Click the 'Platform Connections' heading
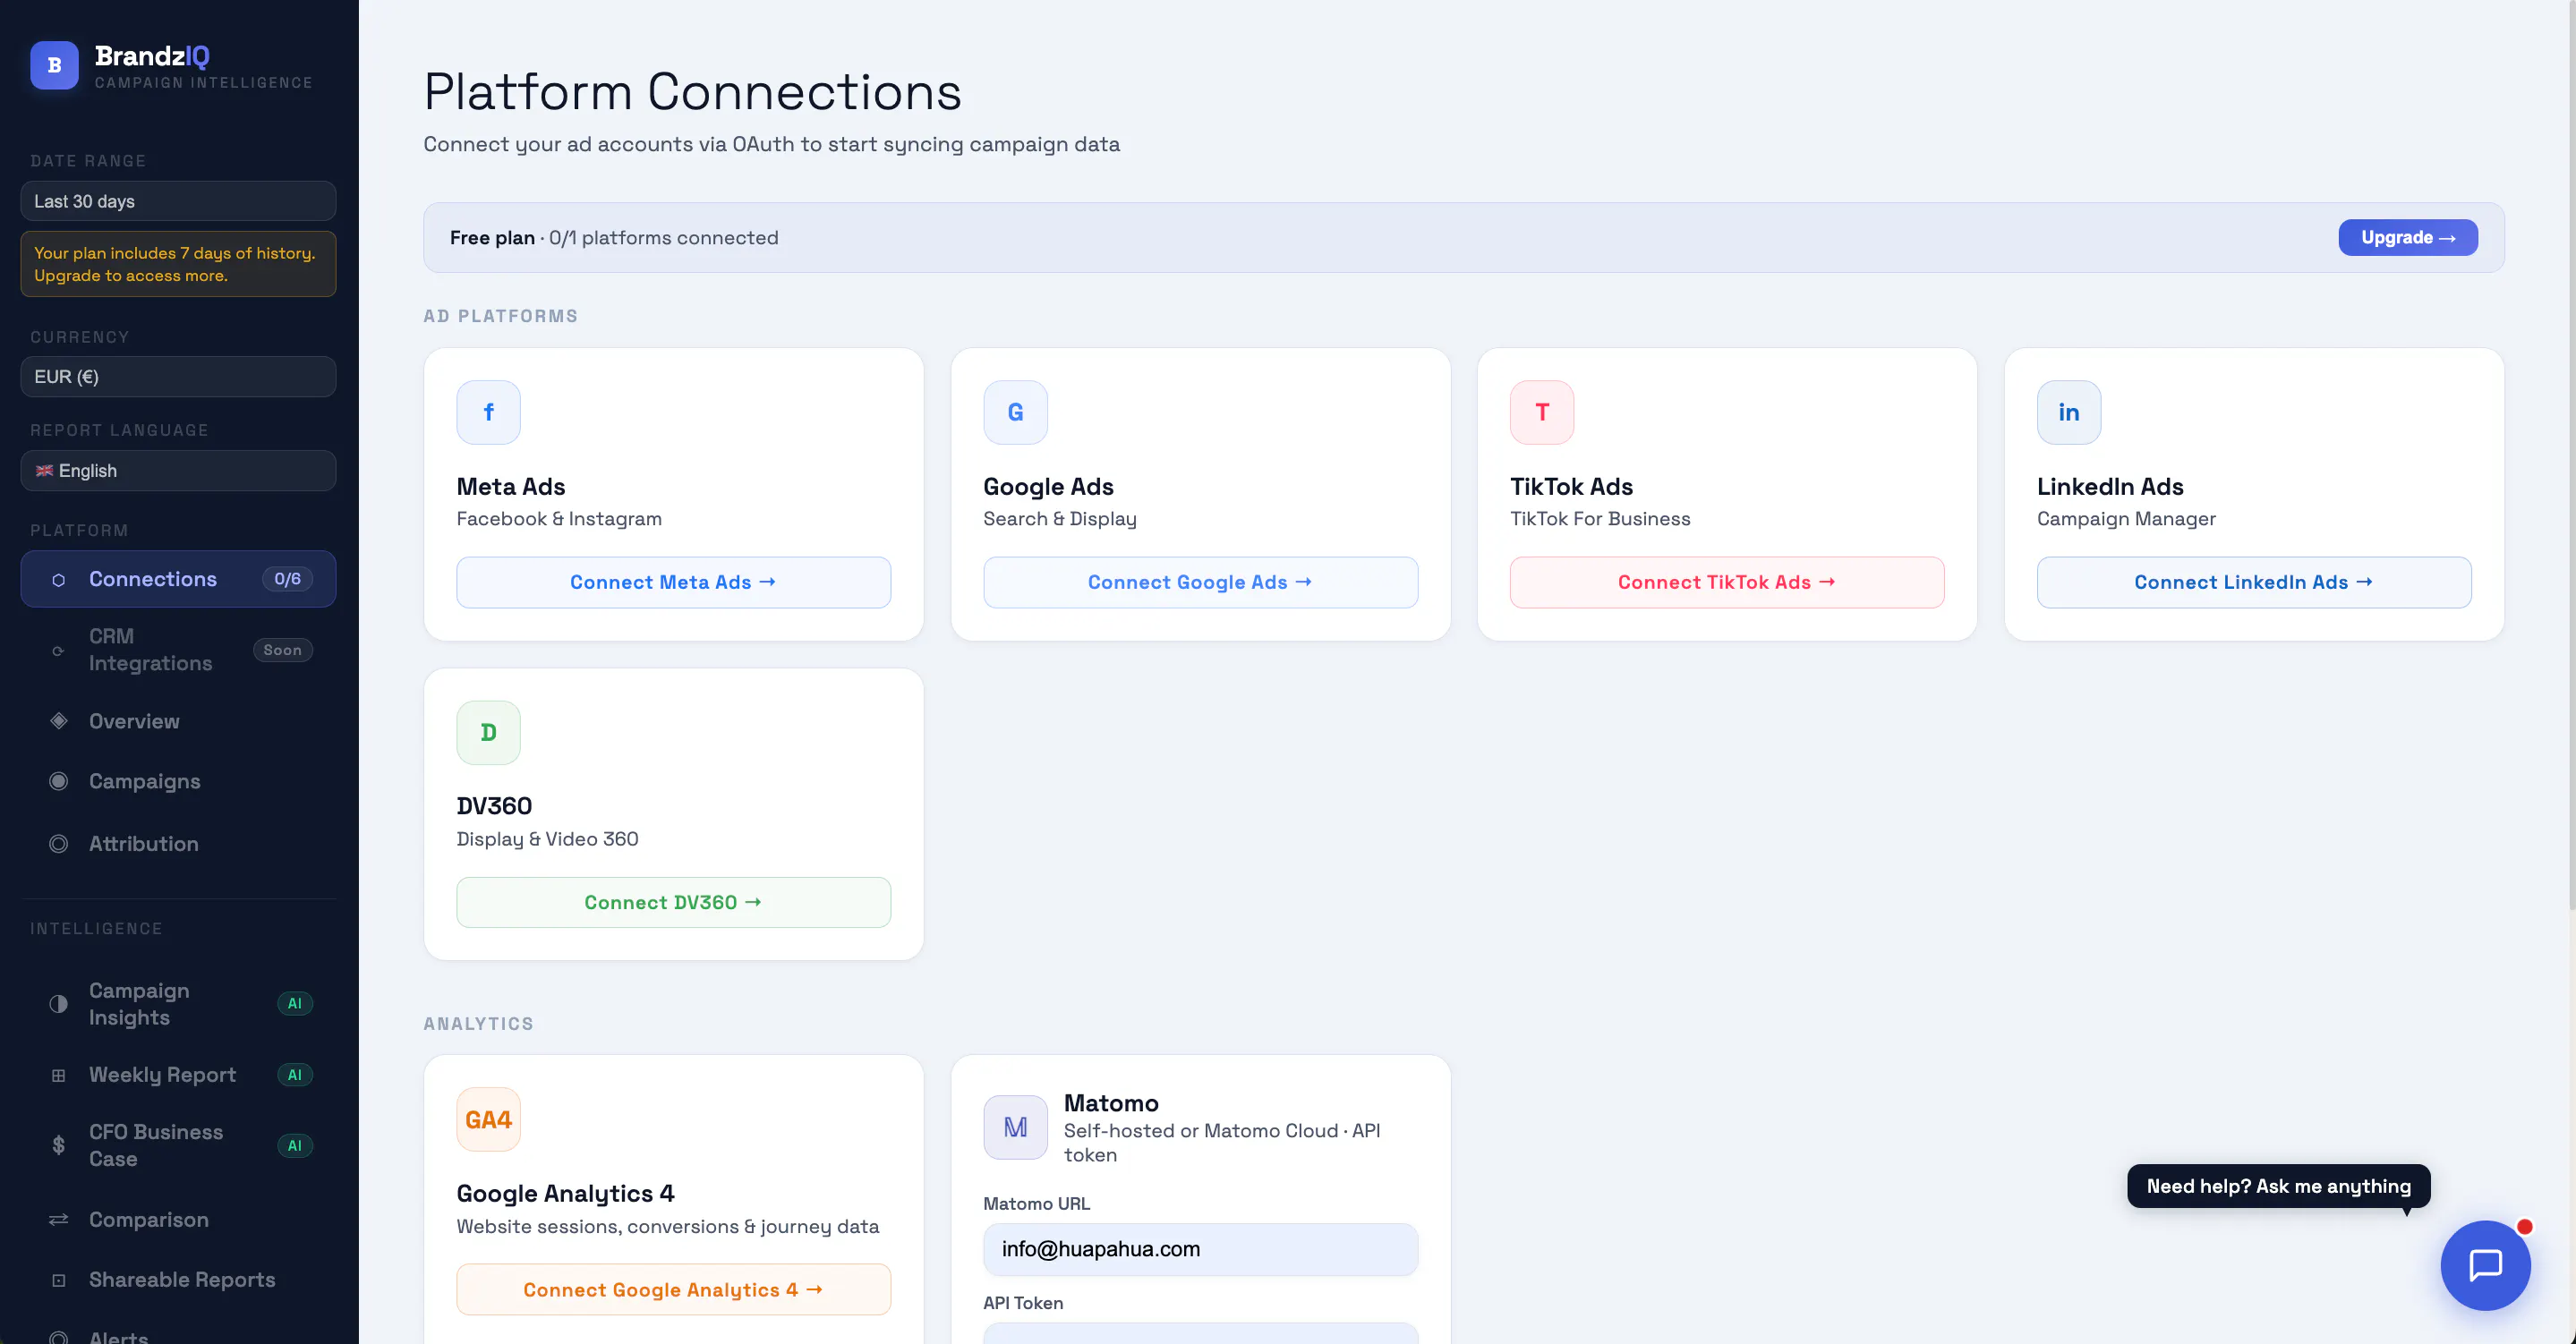Screen dimensions: 2576x1344 pos(692,91)
